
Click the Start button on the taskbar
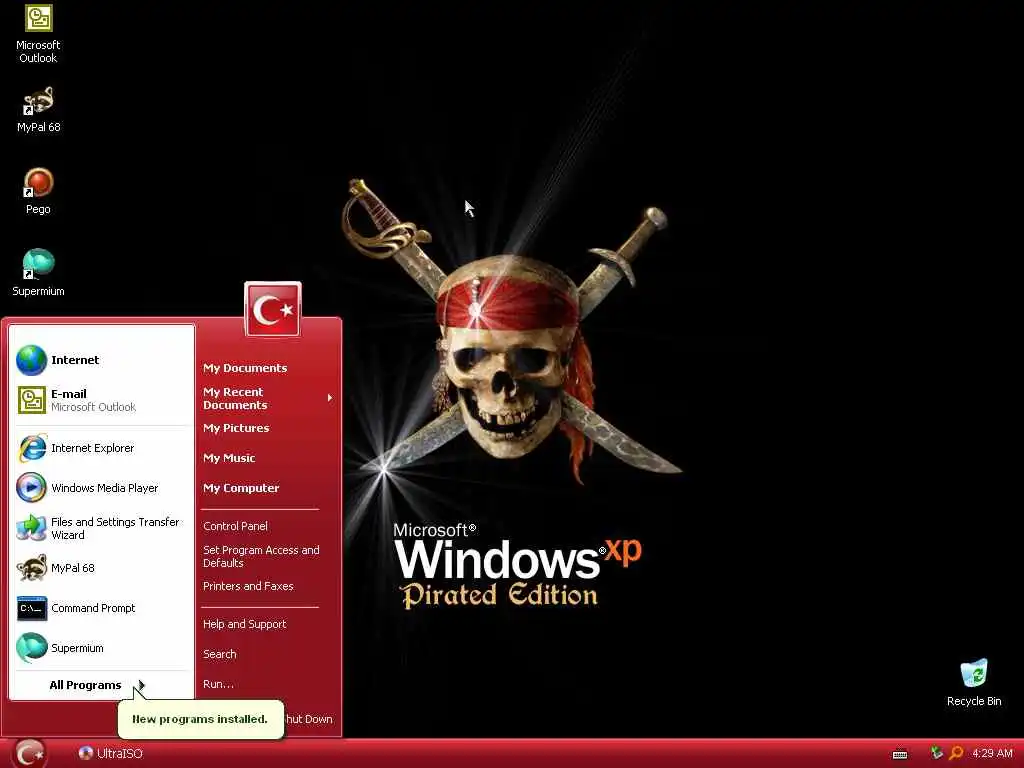[29, 754]
